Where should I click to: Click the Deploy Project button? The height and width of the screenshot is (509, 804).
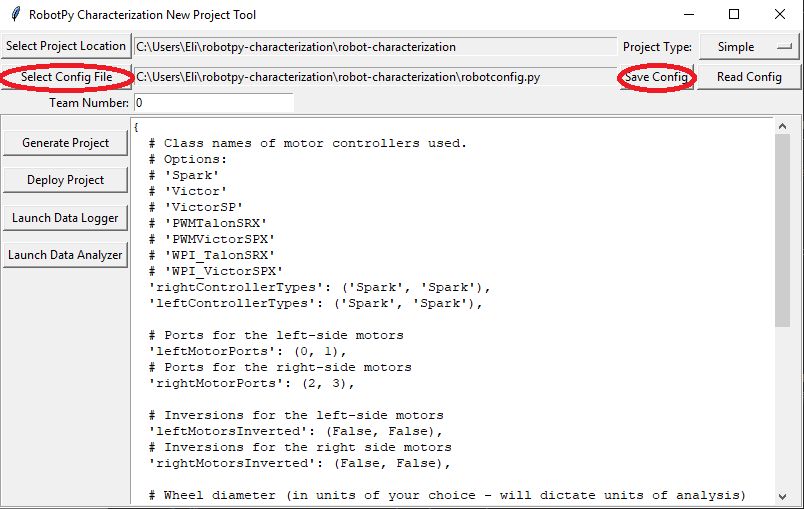(x=65, y=180)
